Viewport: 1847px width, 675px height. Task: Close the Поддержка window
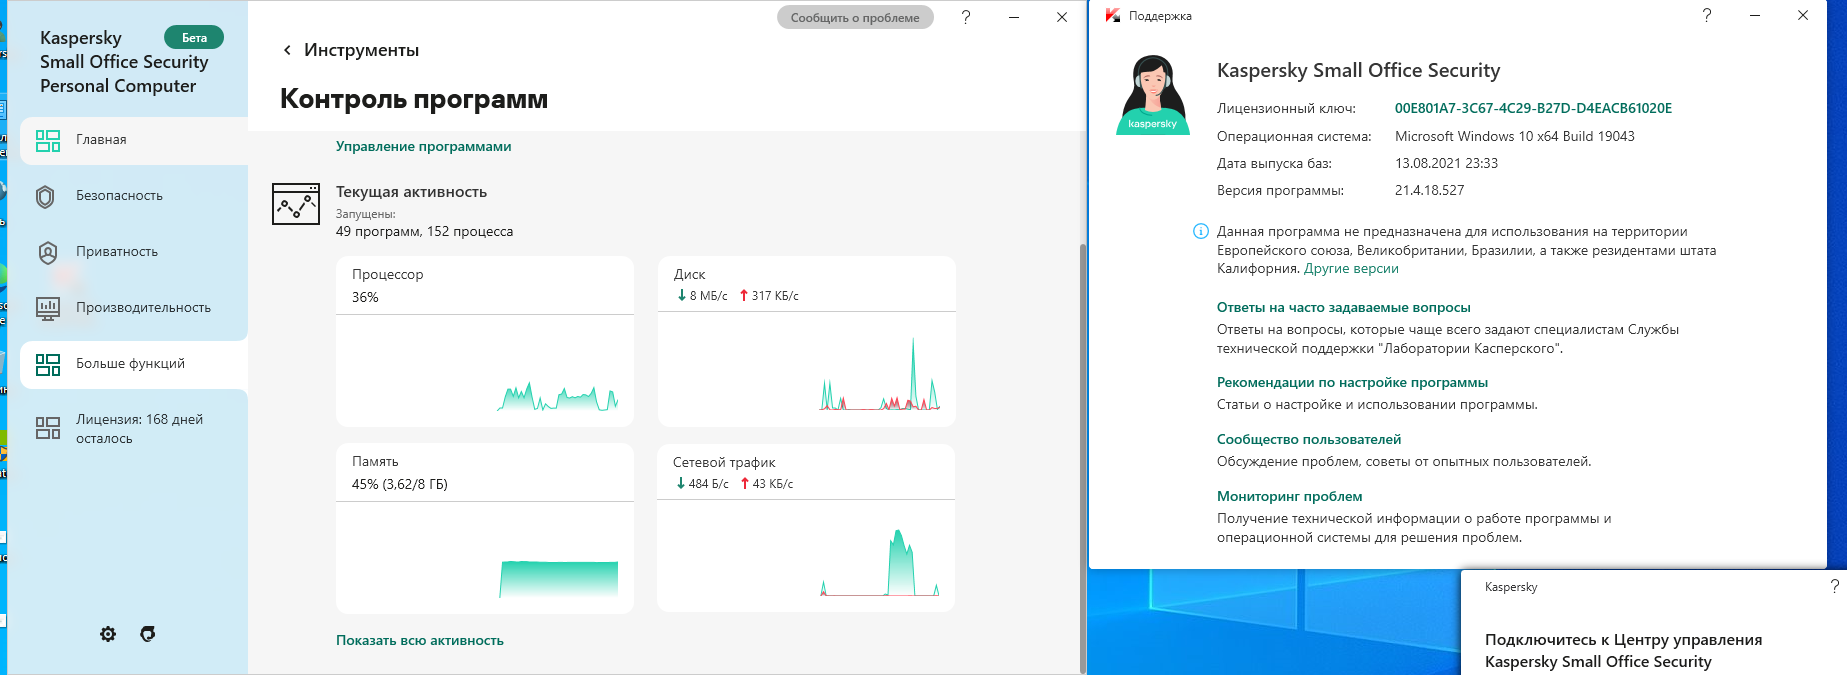pyautogui.click(x=1803, y=15)
